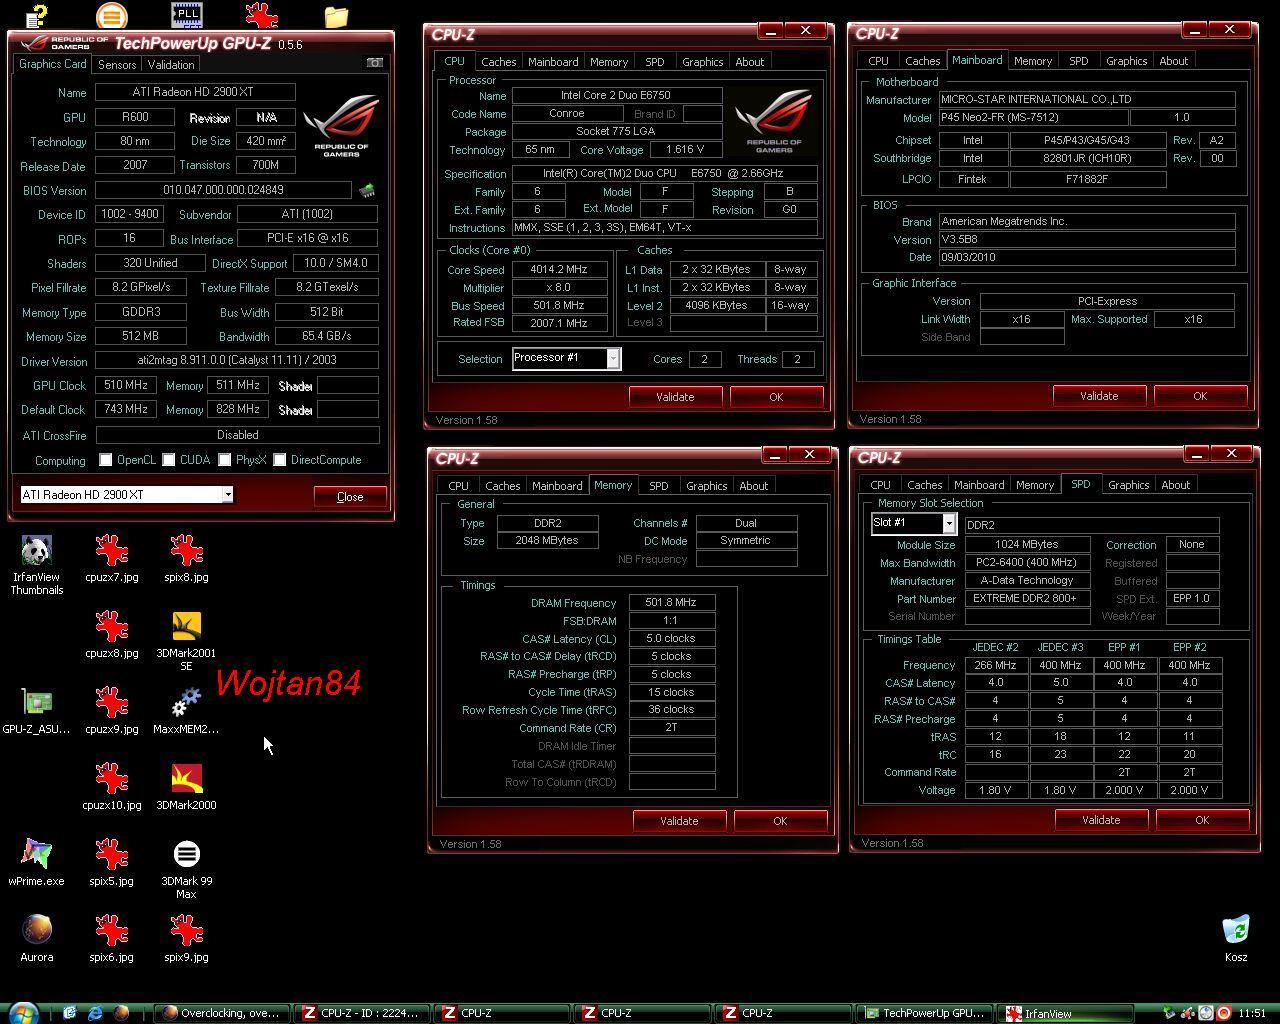Click the Windows Start orb
This screenshot has width=1280, height=1024.
click(x=22, y=1013)
